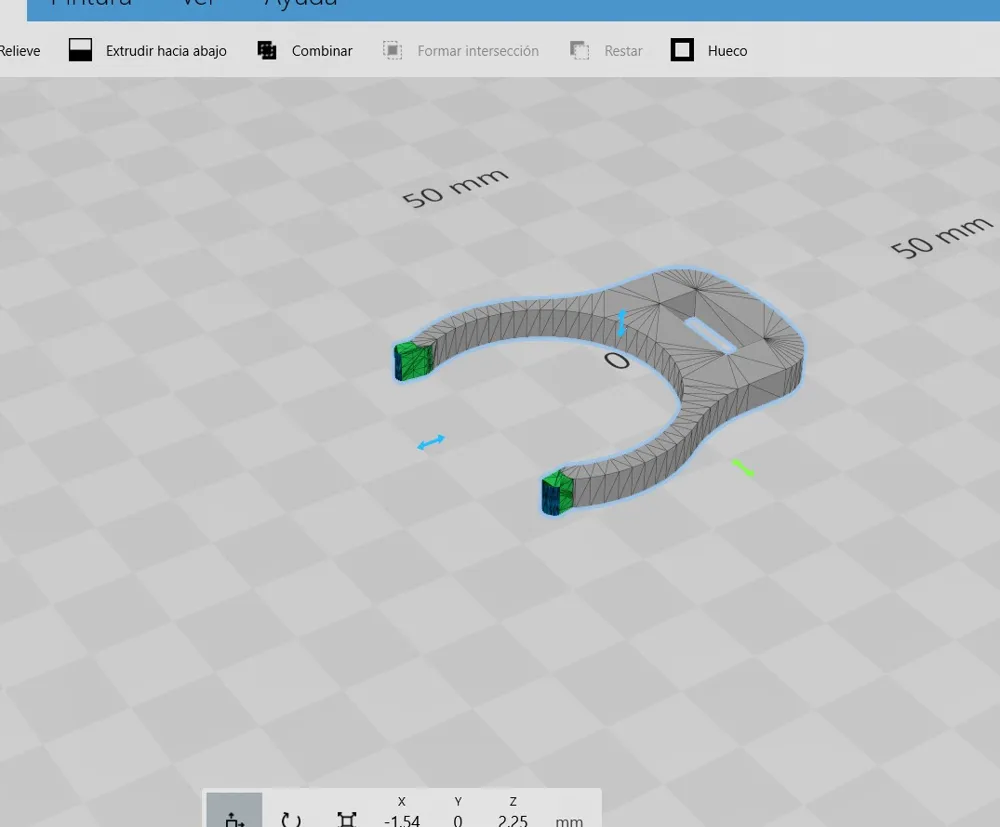This screenshot has width=1000, height=827.
Task: Click the green axis handle near model
Action: tap(743, 468)
